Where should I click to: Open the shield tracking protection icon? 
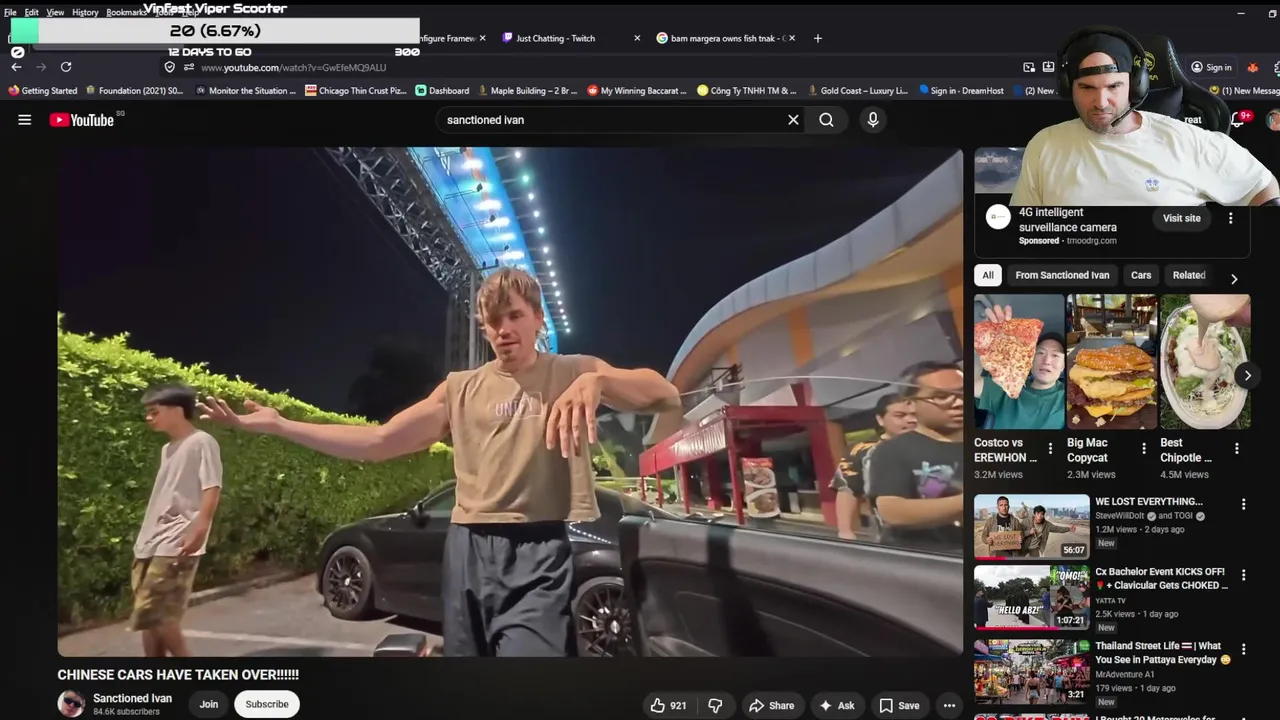click(x=170, y=67)
